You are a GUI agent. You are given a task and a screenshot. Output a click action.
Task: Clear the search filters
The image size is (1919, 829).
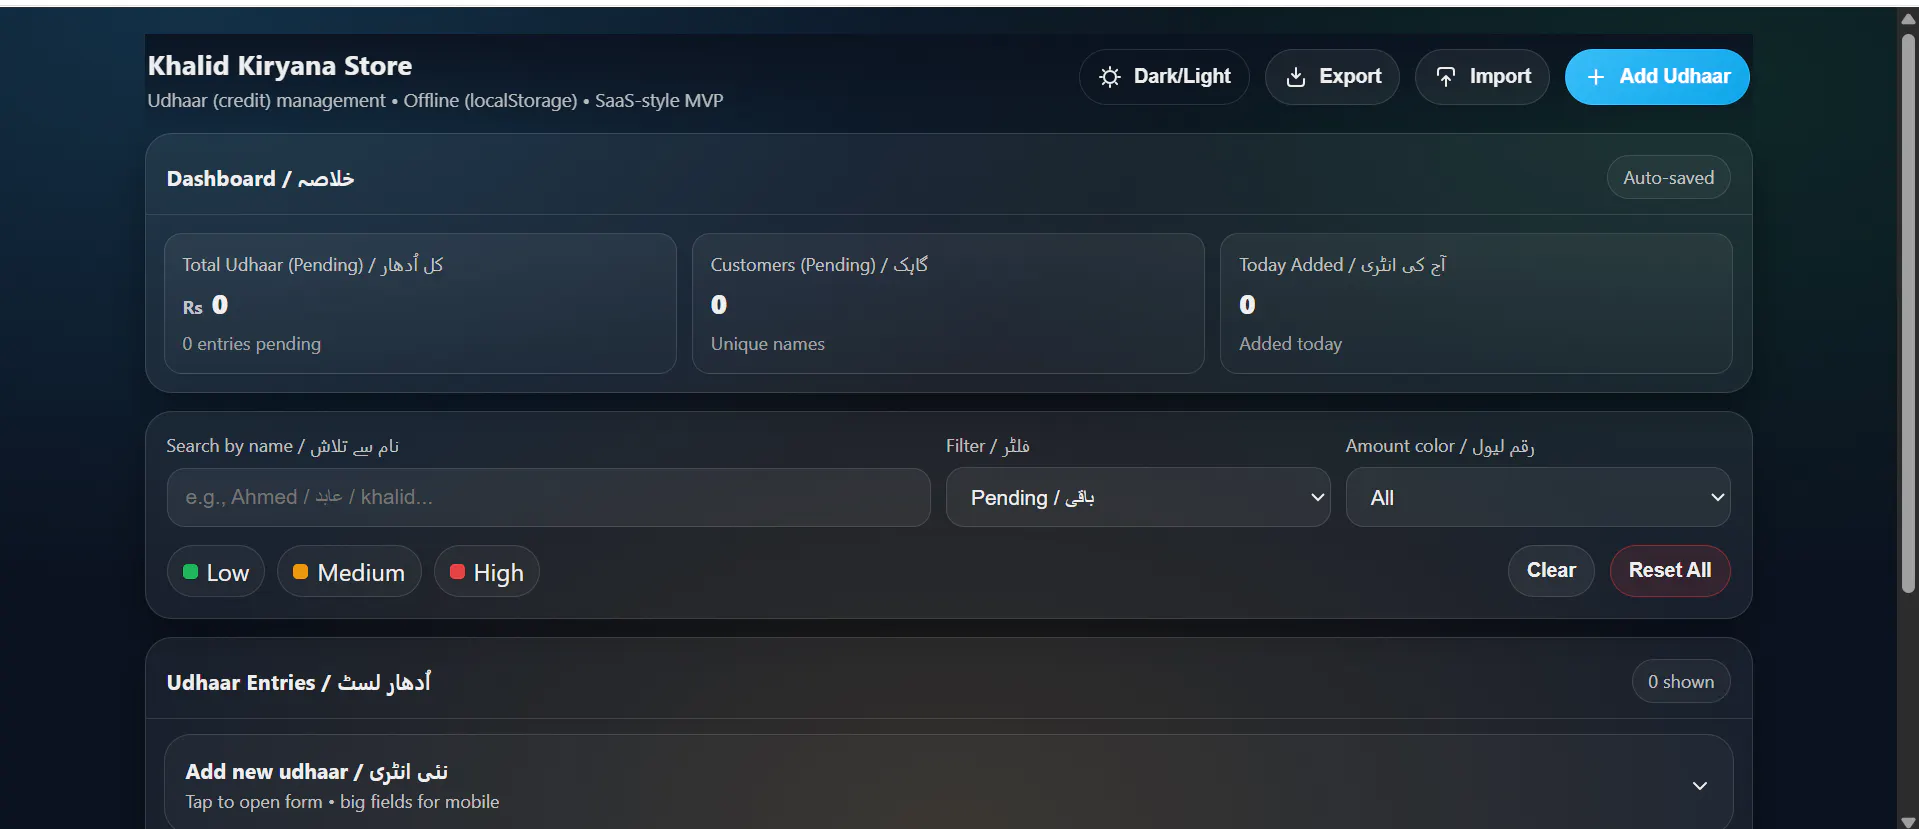[1551, 571]
